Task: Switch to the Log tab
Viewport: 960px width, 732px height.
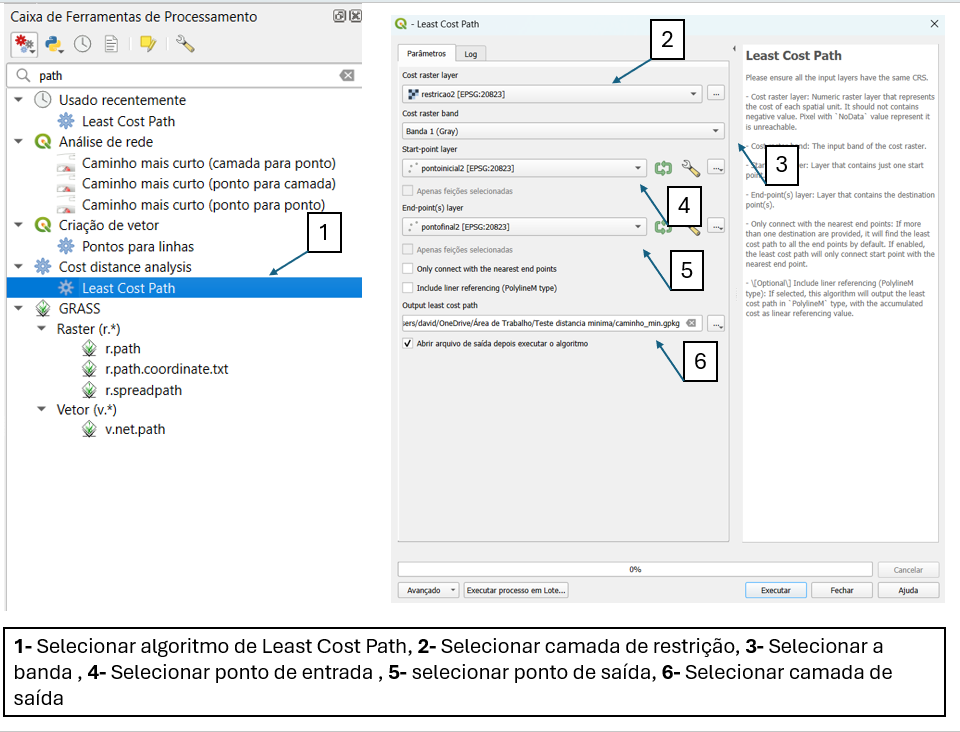Action: 470,54
